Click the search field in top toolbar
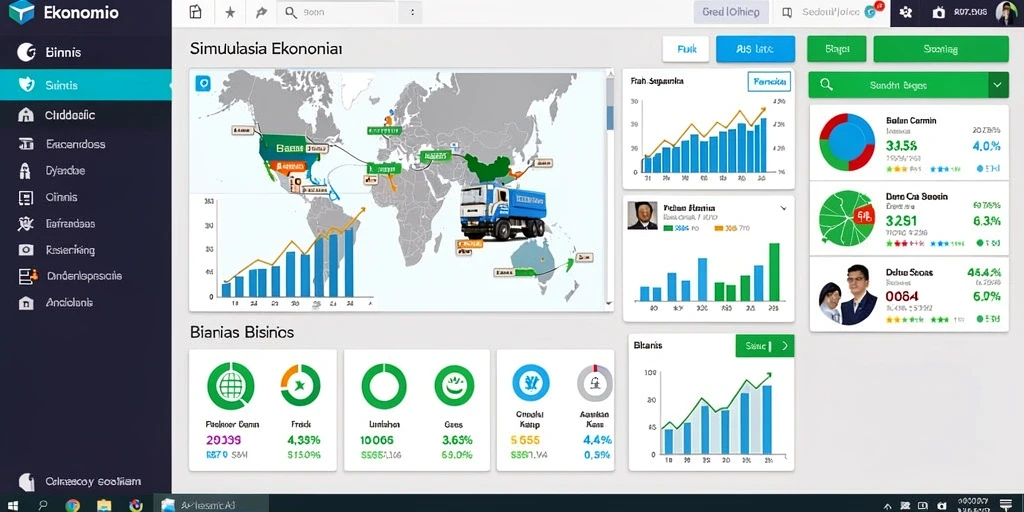 coord(338,12)
